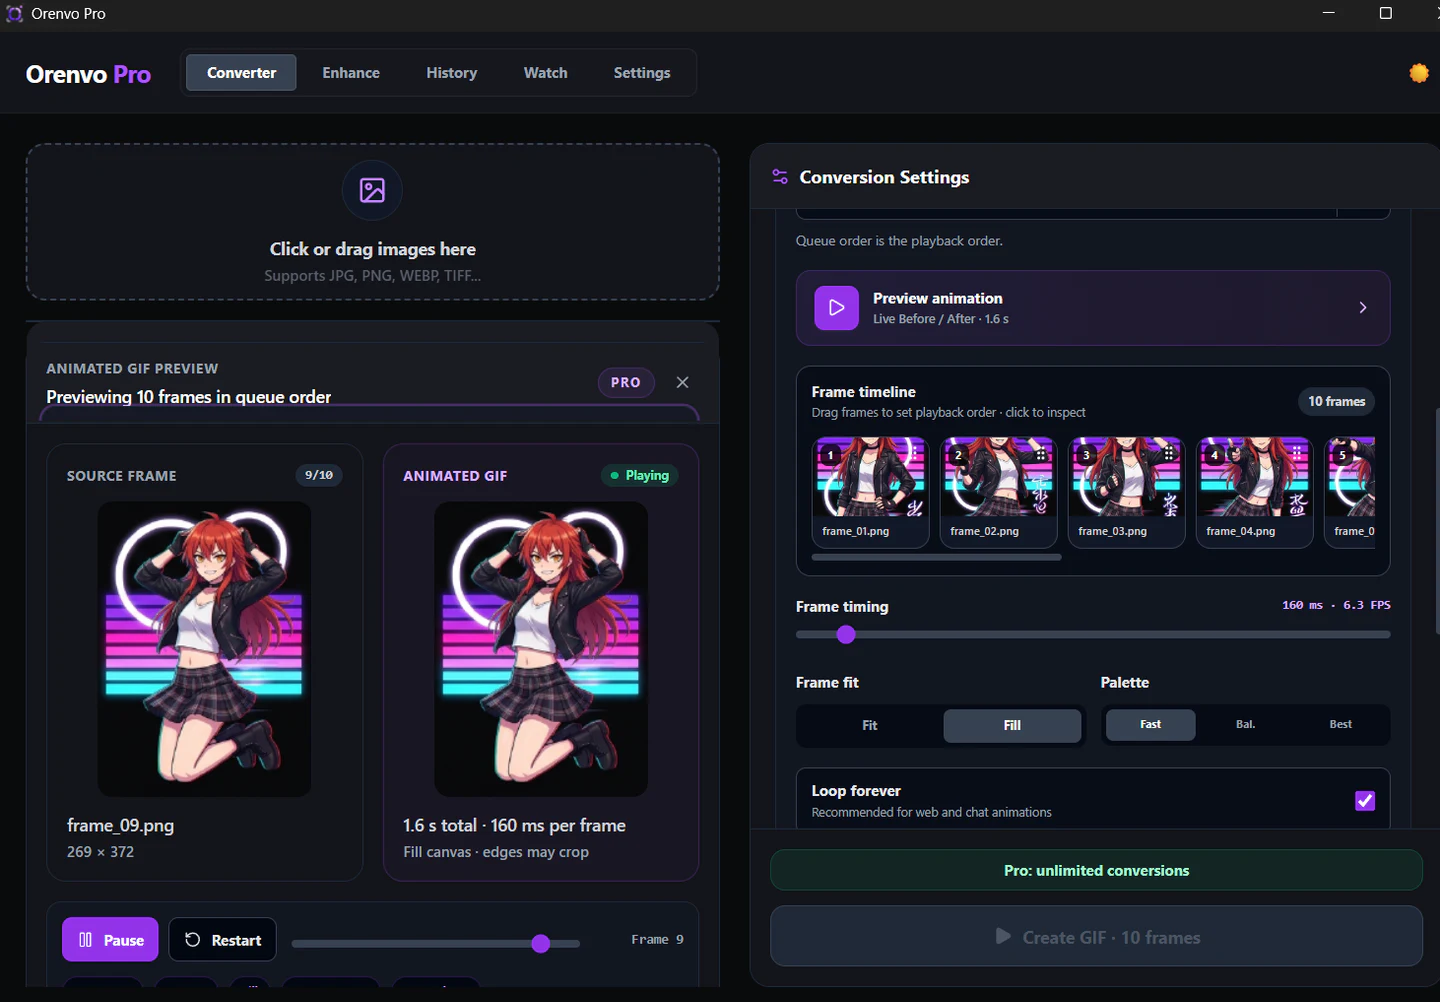Restart the animation preview
The height and width of the screenshot is (1002, 1440).
click(x=222, y=940)
